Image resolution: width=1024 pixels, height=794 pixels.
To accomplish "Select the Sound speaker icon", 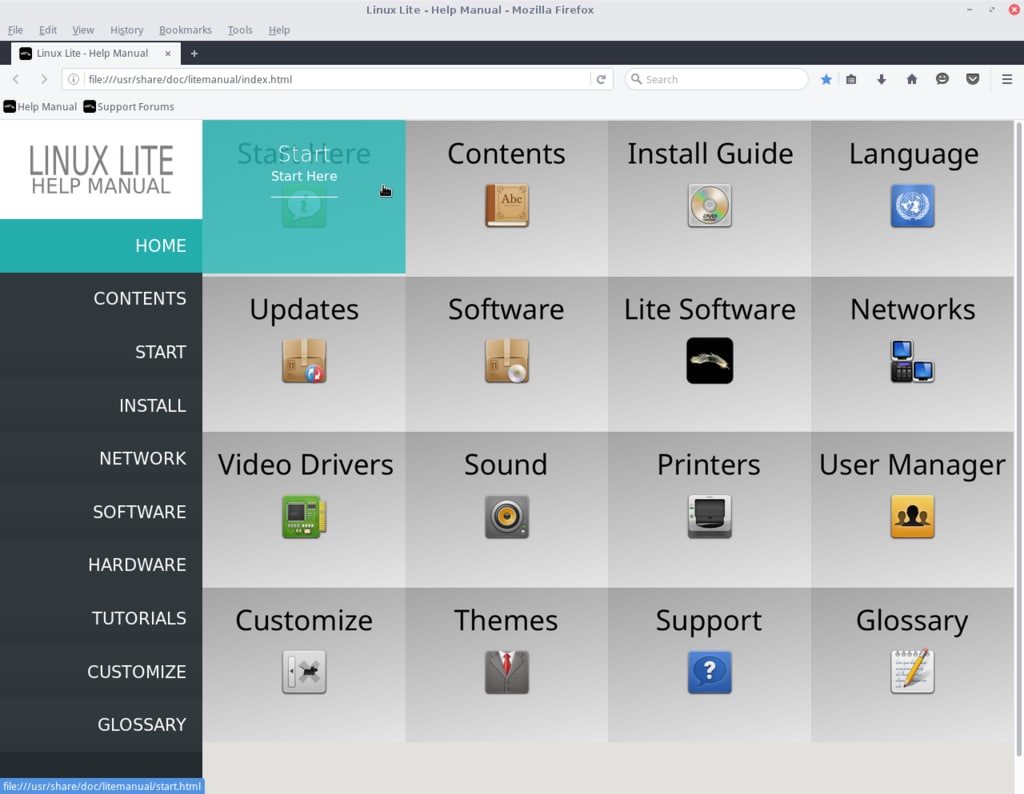I will 506,516.
